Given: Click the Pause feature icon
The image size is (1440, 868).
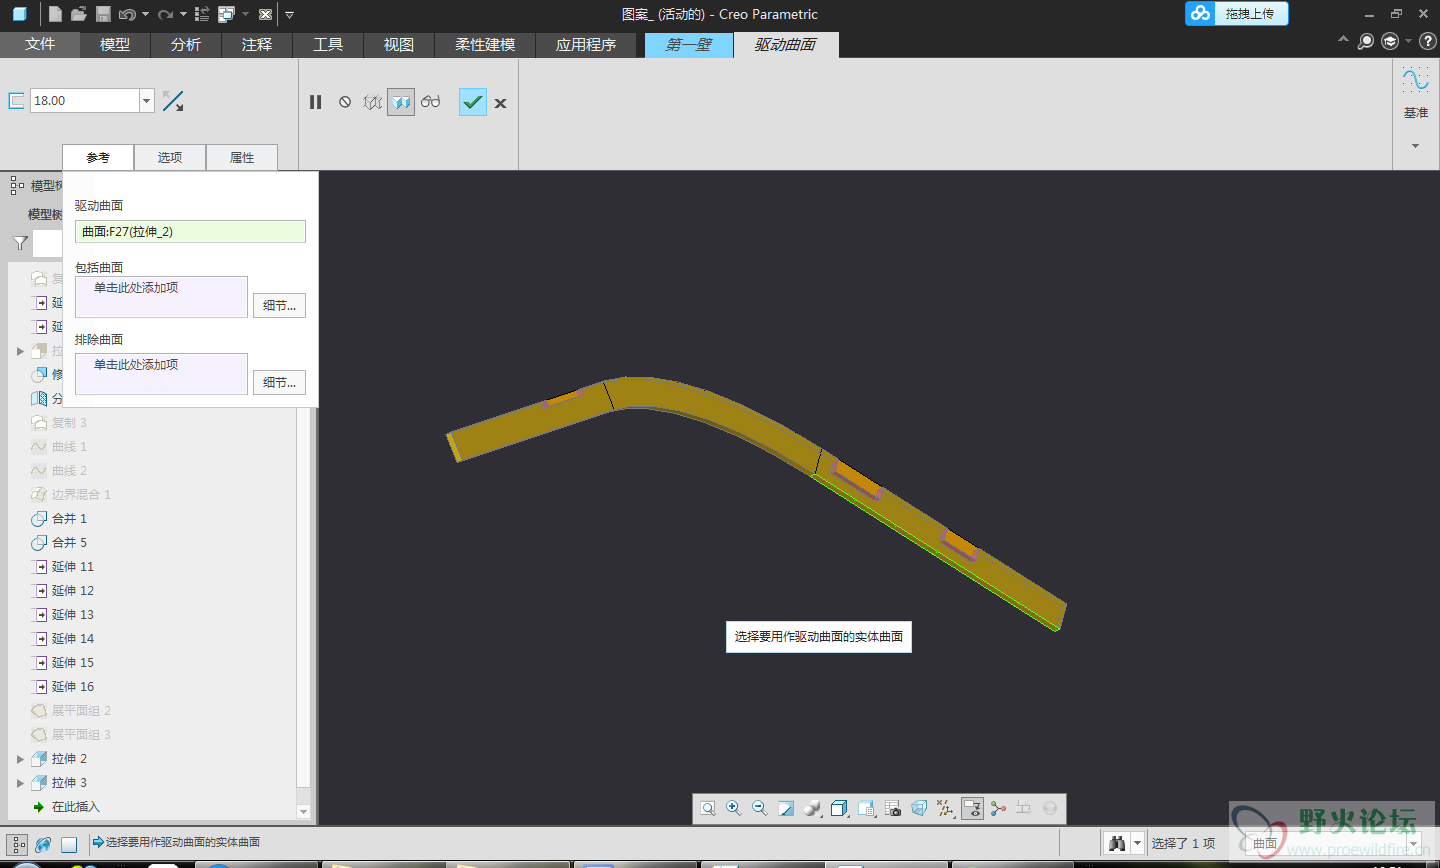Looking at the screenshot, I should 316,102.
